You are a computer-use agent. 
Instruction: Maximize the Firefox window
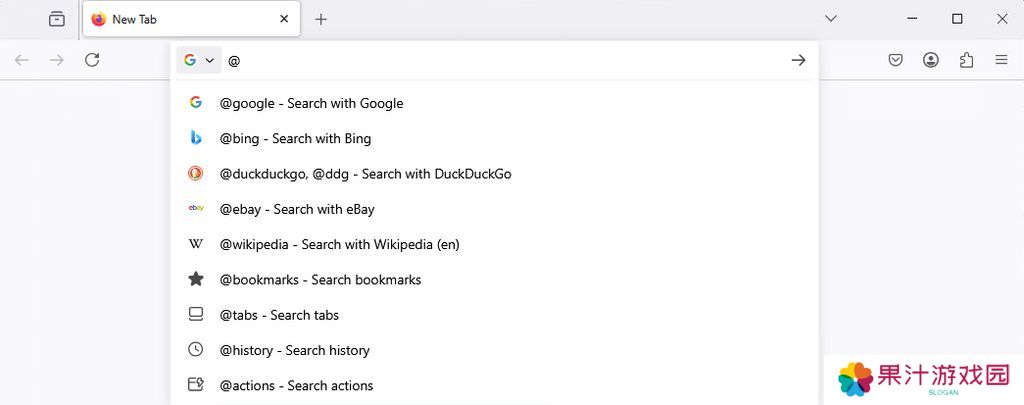(957, 19)
